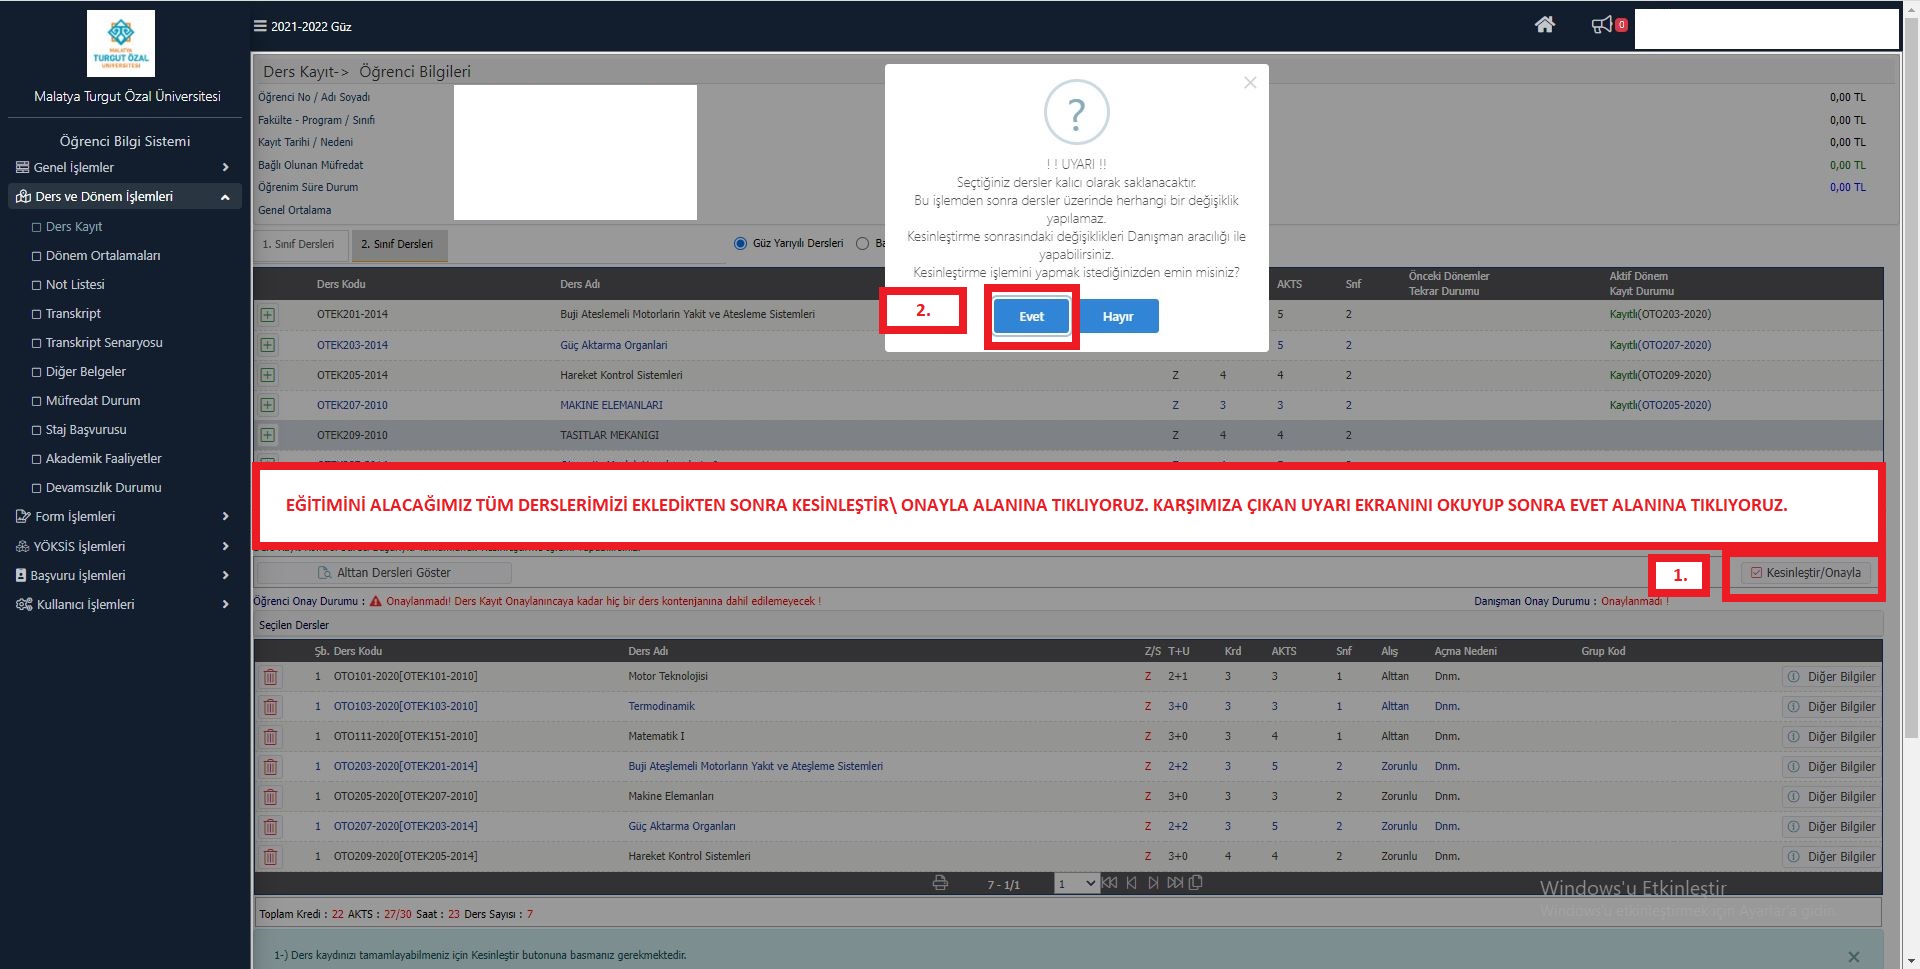Remove Termodinamik course using trash icon

[270, 707]
